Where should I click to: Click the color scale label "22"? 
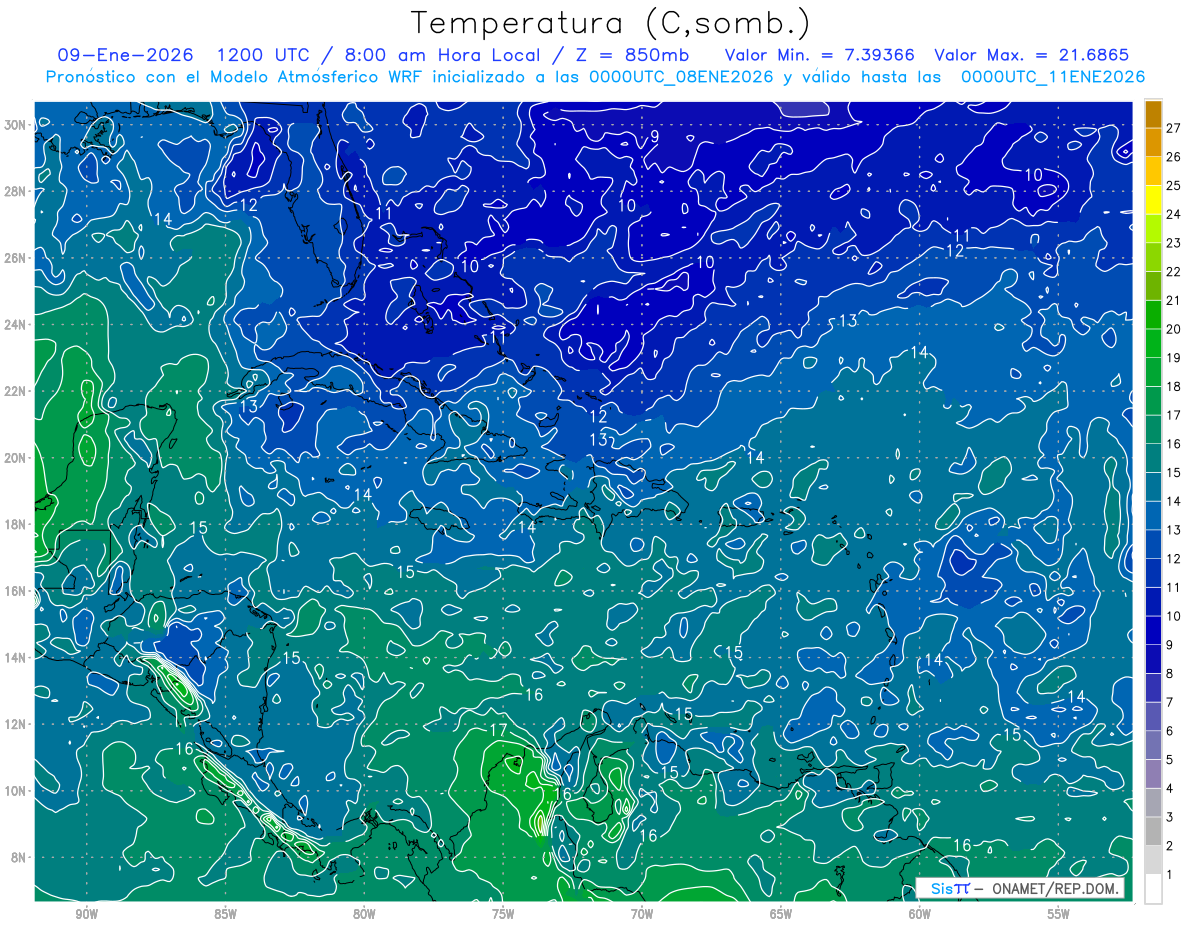coord(1174,272)
